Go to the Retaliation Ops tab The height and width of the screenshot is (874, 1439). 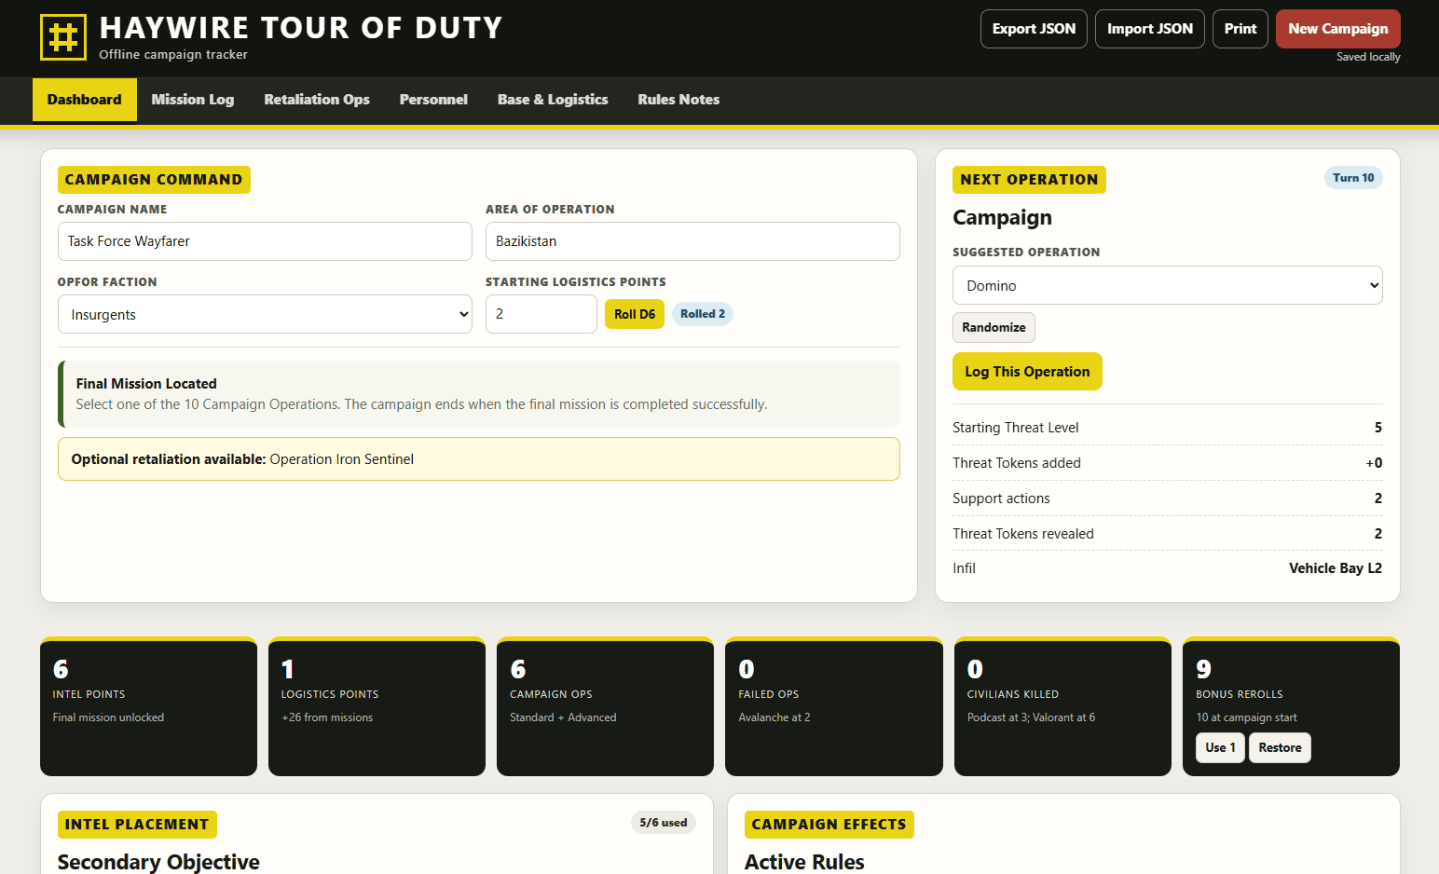(317, 99)
